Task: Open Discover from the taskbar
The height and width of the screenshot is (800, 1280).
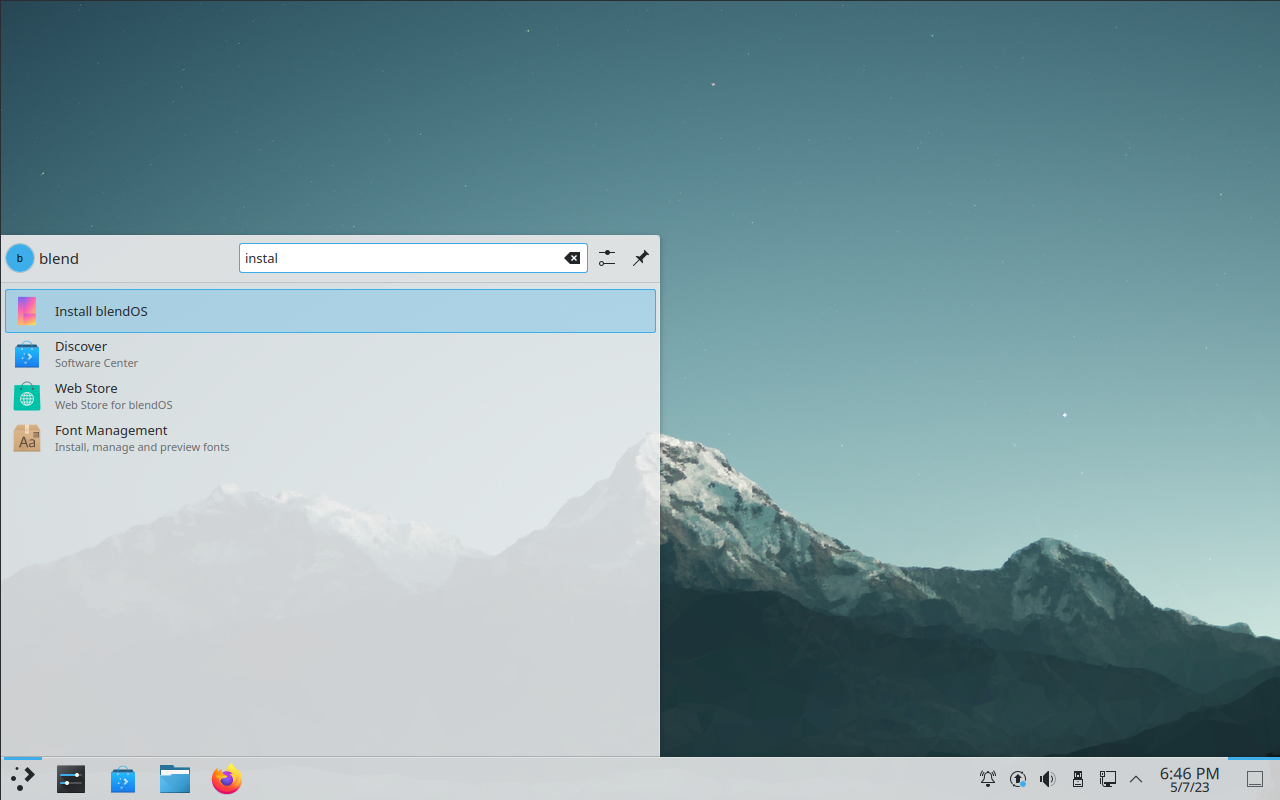Action: pyautogui.click(x=122, y=779)
